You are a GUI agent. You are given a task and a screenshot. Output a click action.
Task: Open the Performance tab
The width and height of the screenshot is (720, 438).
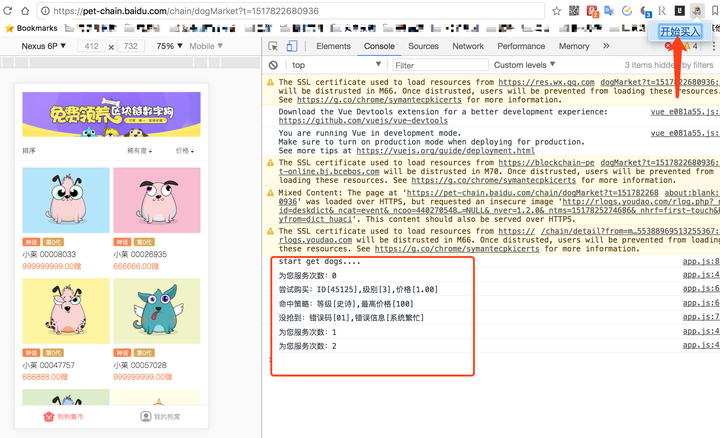521,46
